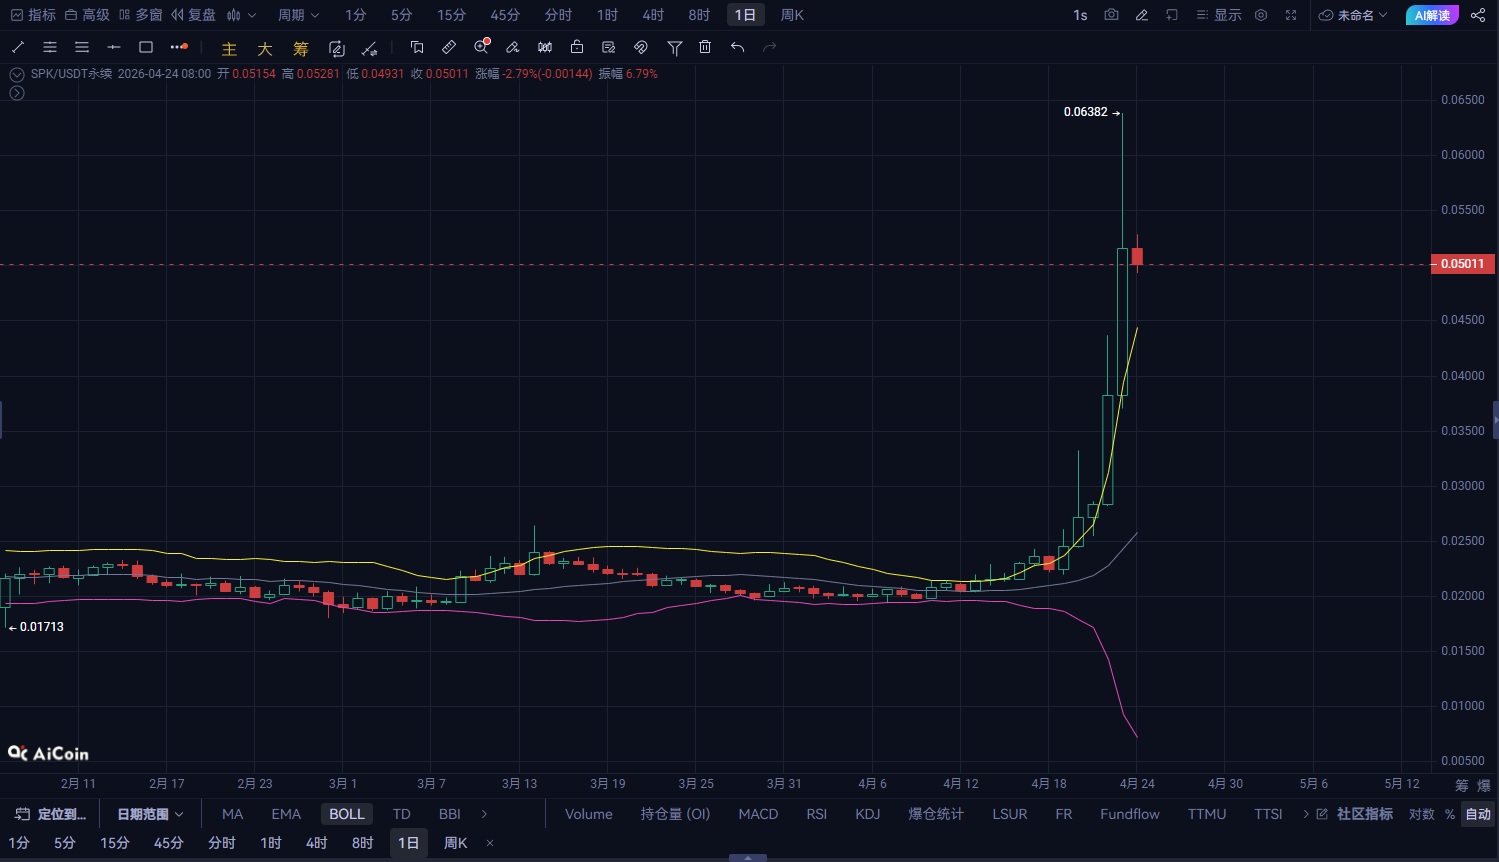
Task: Select the rectangle drawing tool
Action: [146, 47]
